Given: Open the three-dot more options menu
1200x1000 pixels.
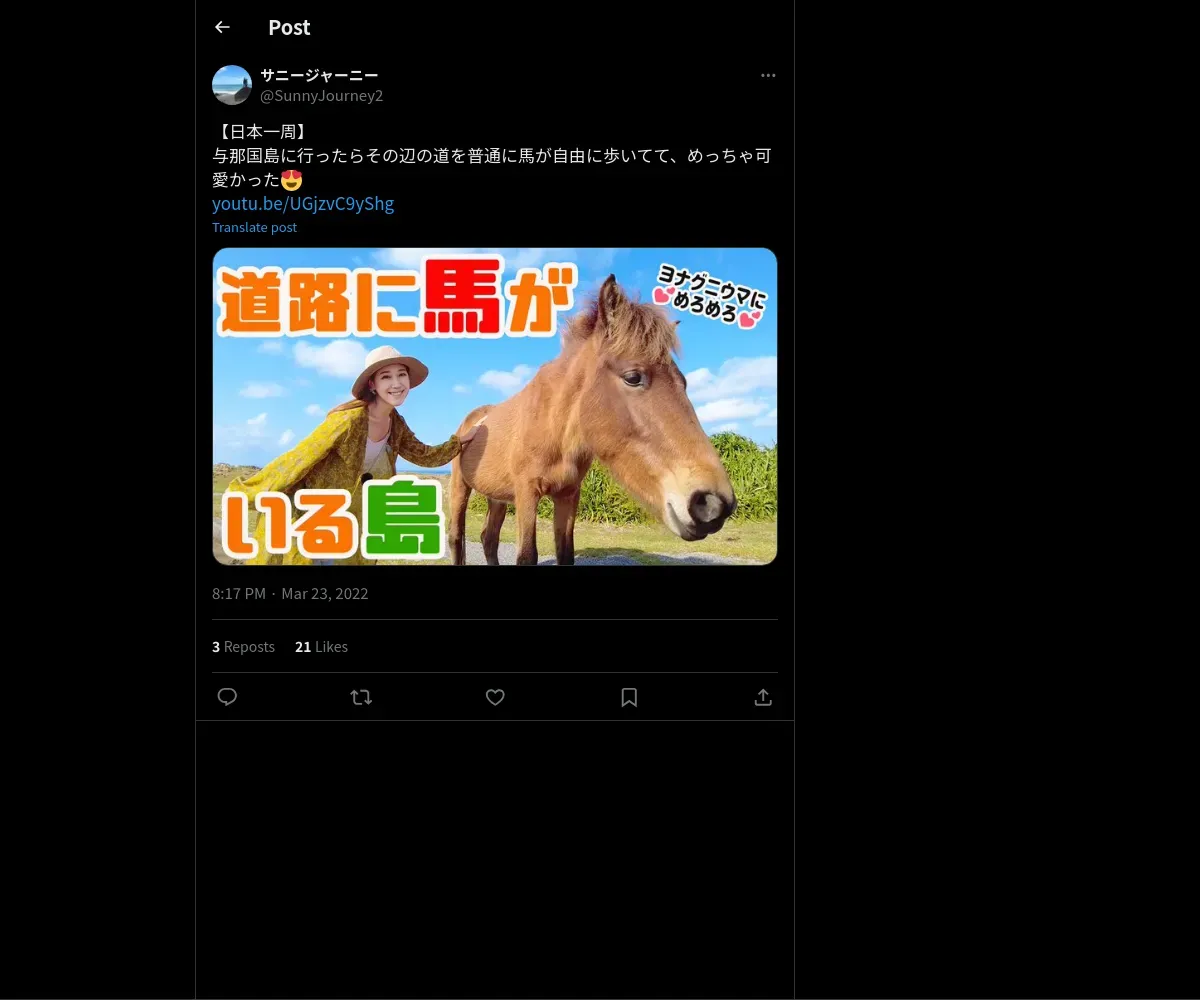Looking at the screenshot, I should (x=768, y=75).
